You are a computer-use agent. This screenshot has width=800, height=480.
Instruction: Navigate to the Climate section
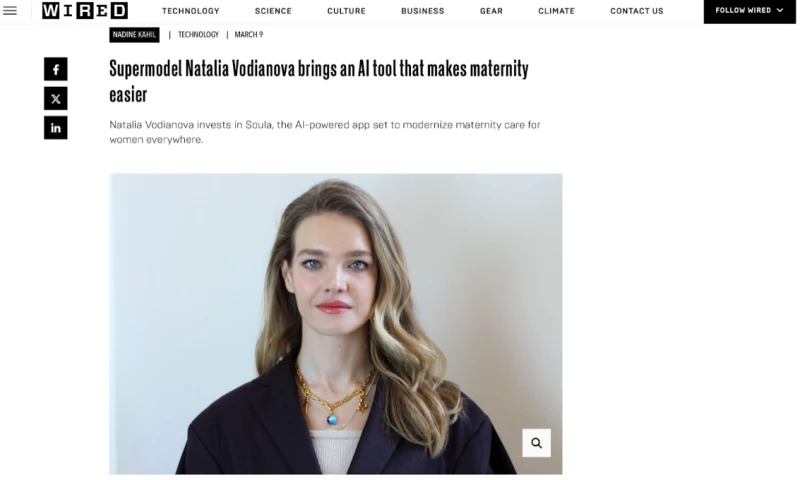(x=556, y=11)
